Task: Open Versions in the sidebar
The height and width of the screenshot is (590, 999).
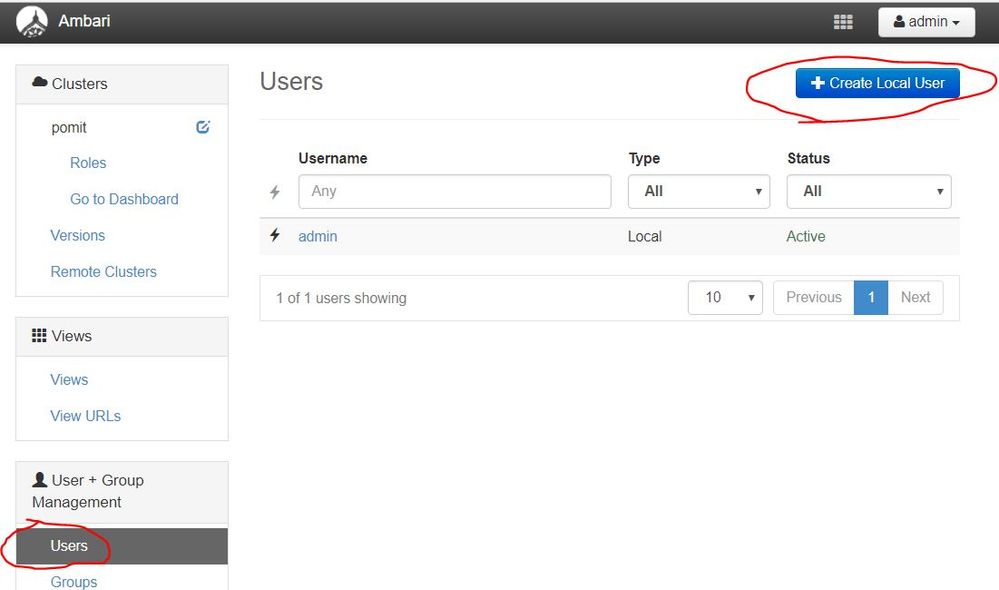Action: click(78, 236)
